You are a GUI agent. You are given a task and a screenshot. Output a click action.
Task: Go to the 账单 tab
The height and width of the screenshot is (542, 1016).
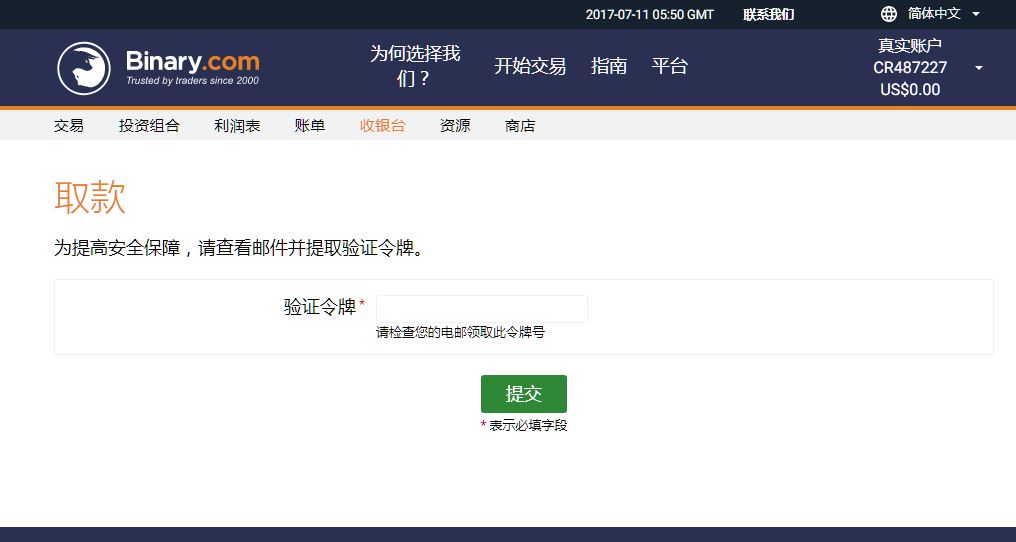310,126
